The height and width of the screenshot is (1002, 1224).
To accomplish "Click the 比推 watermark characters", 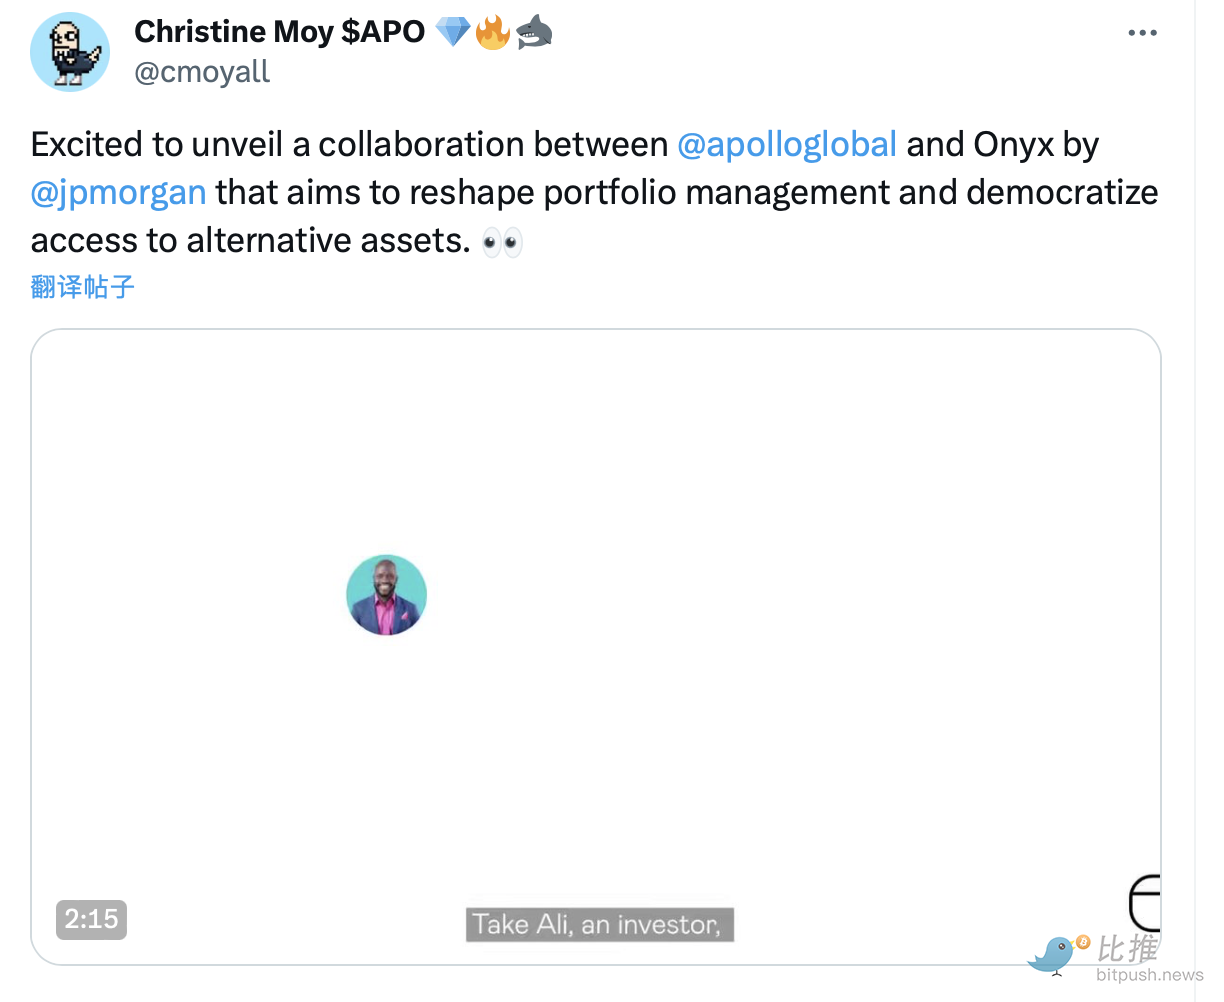I will 1127,947.
